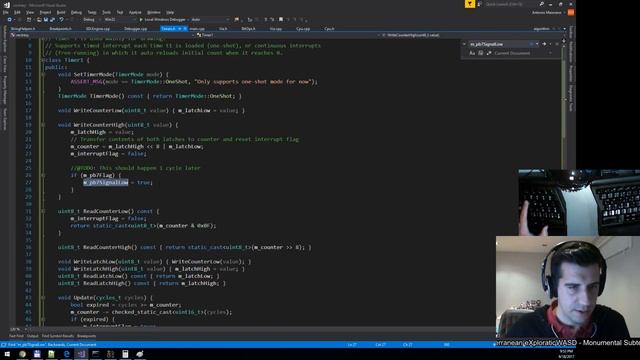This screenshot has width=640, height=360.
Task: Collapse the WriteCounterHigh function block
Action: (42, 125)
